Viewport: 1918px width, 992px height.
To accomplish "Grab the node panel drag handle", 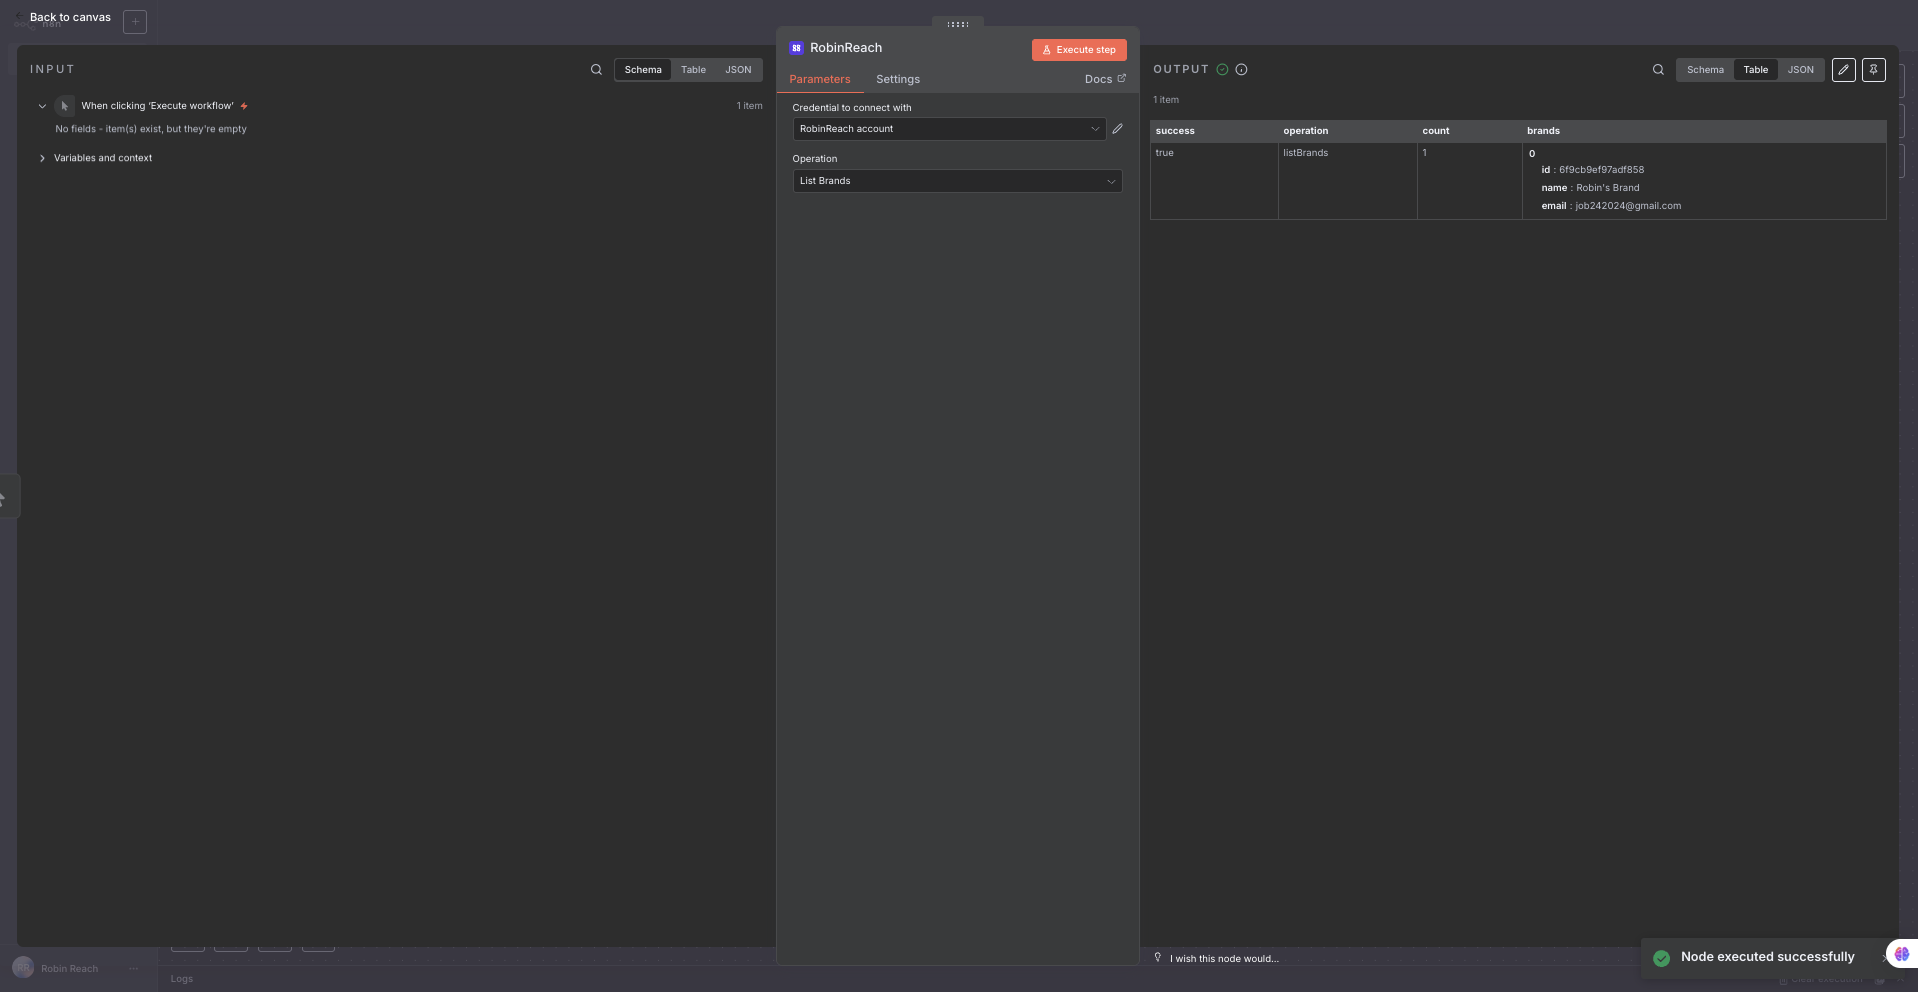I will pos(958,24).
